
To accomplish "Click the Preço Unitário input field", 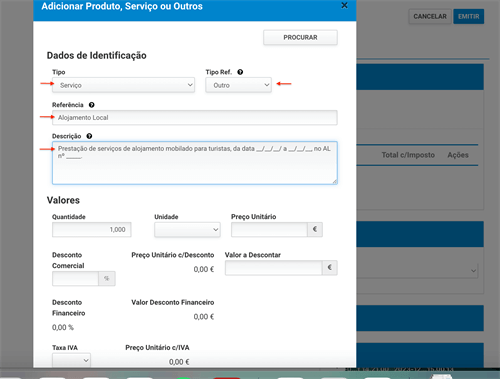I will click(x=269, y=230).
